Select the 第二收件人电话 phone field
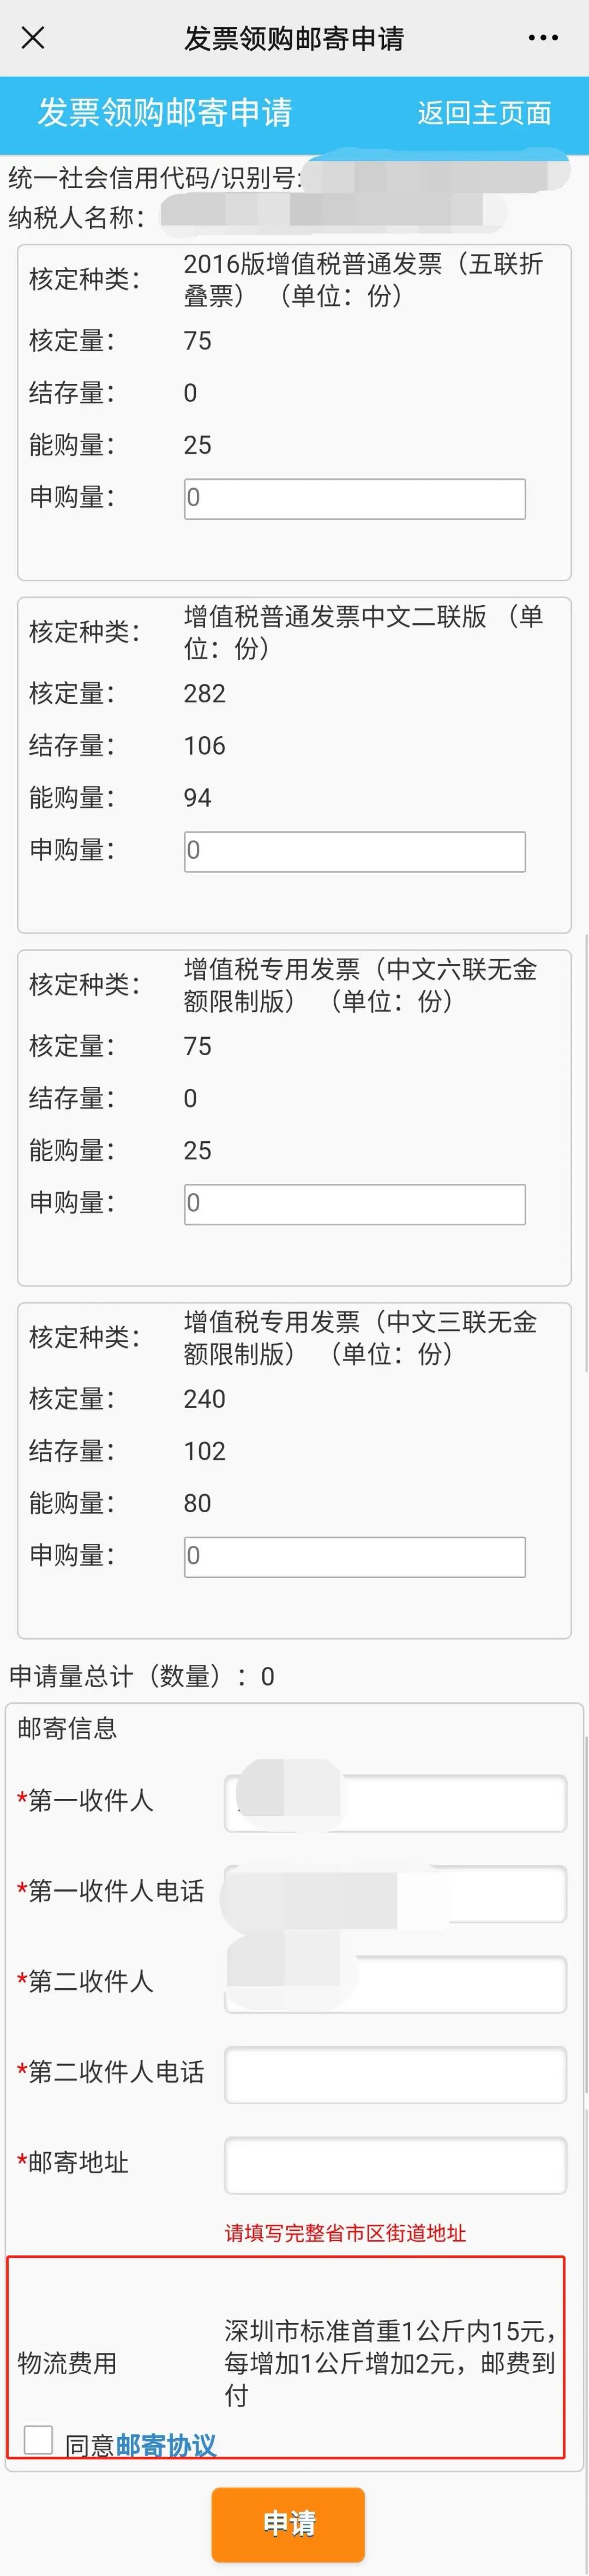The width and height of the screenshot is (589, 2576). 395,2075
